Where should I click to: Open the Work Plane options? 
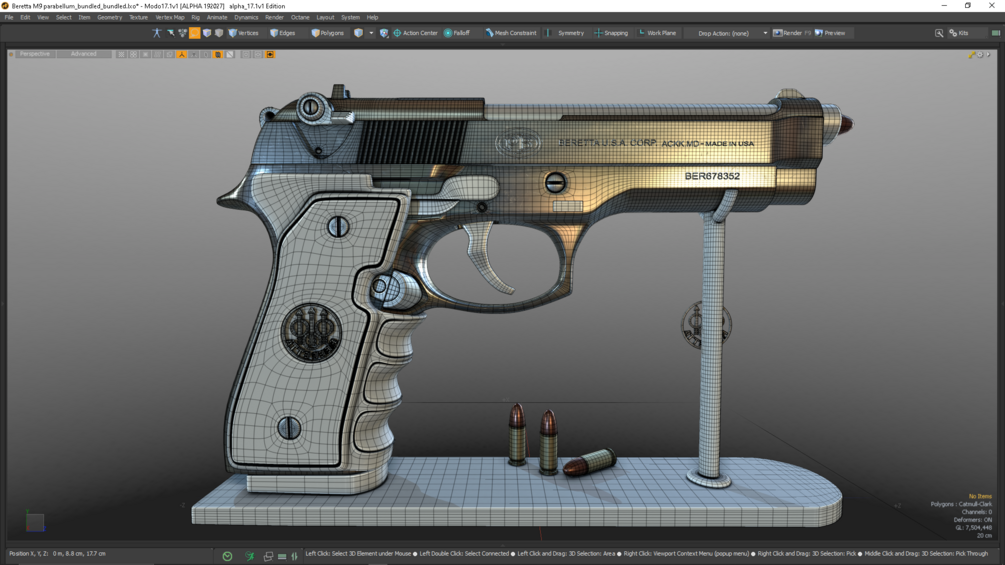658,33
